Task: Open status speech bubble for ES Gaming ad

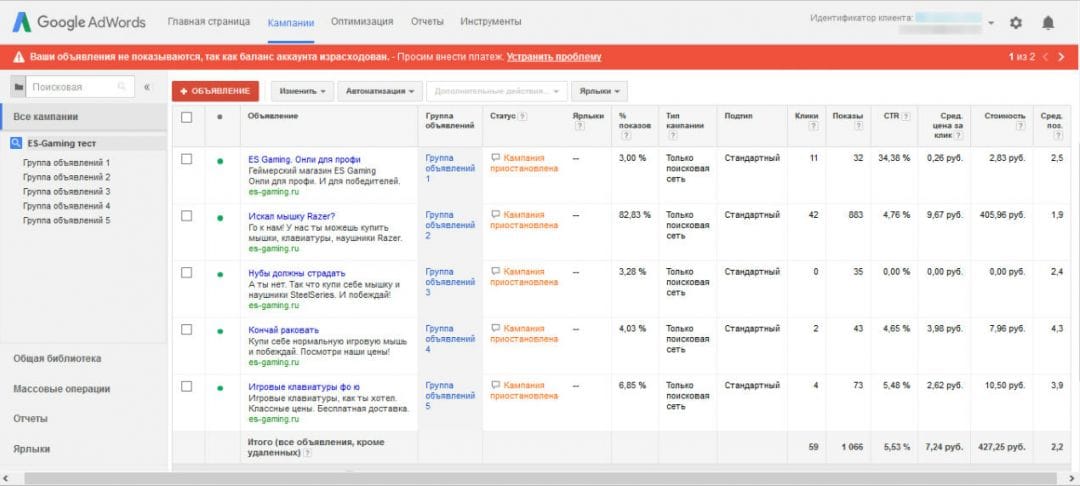Action: tap(495, 158)
